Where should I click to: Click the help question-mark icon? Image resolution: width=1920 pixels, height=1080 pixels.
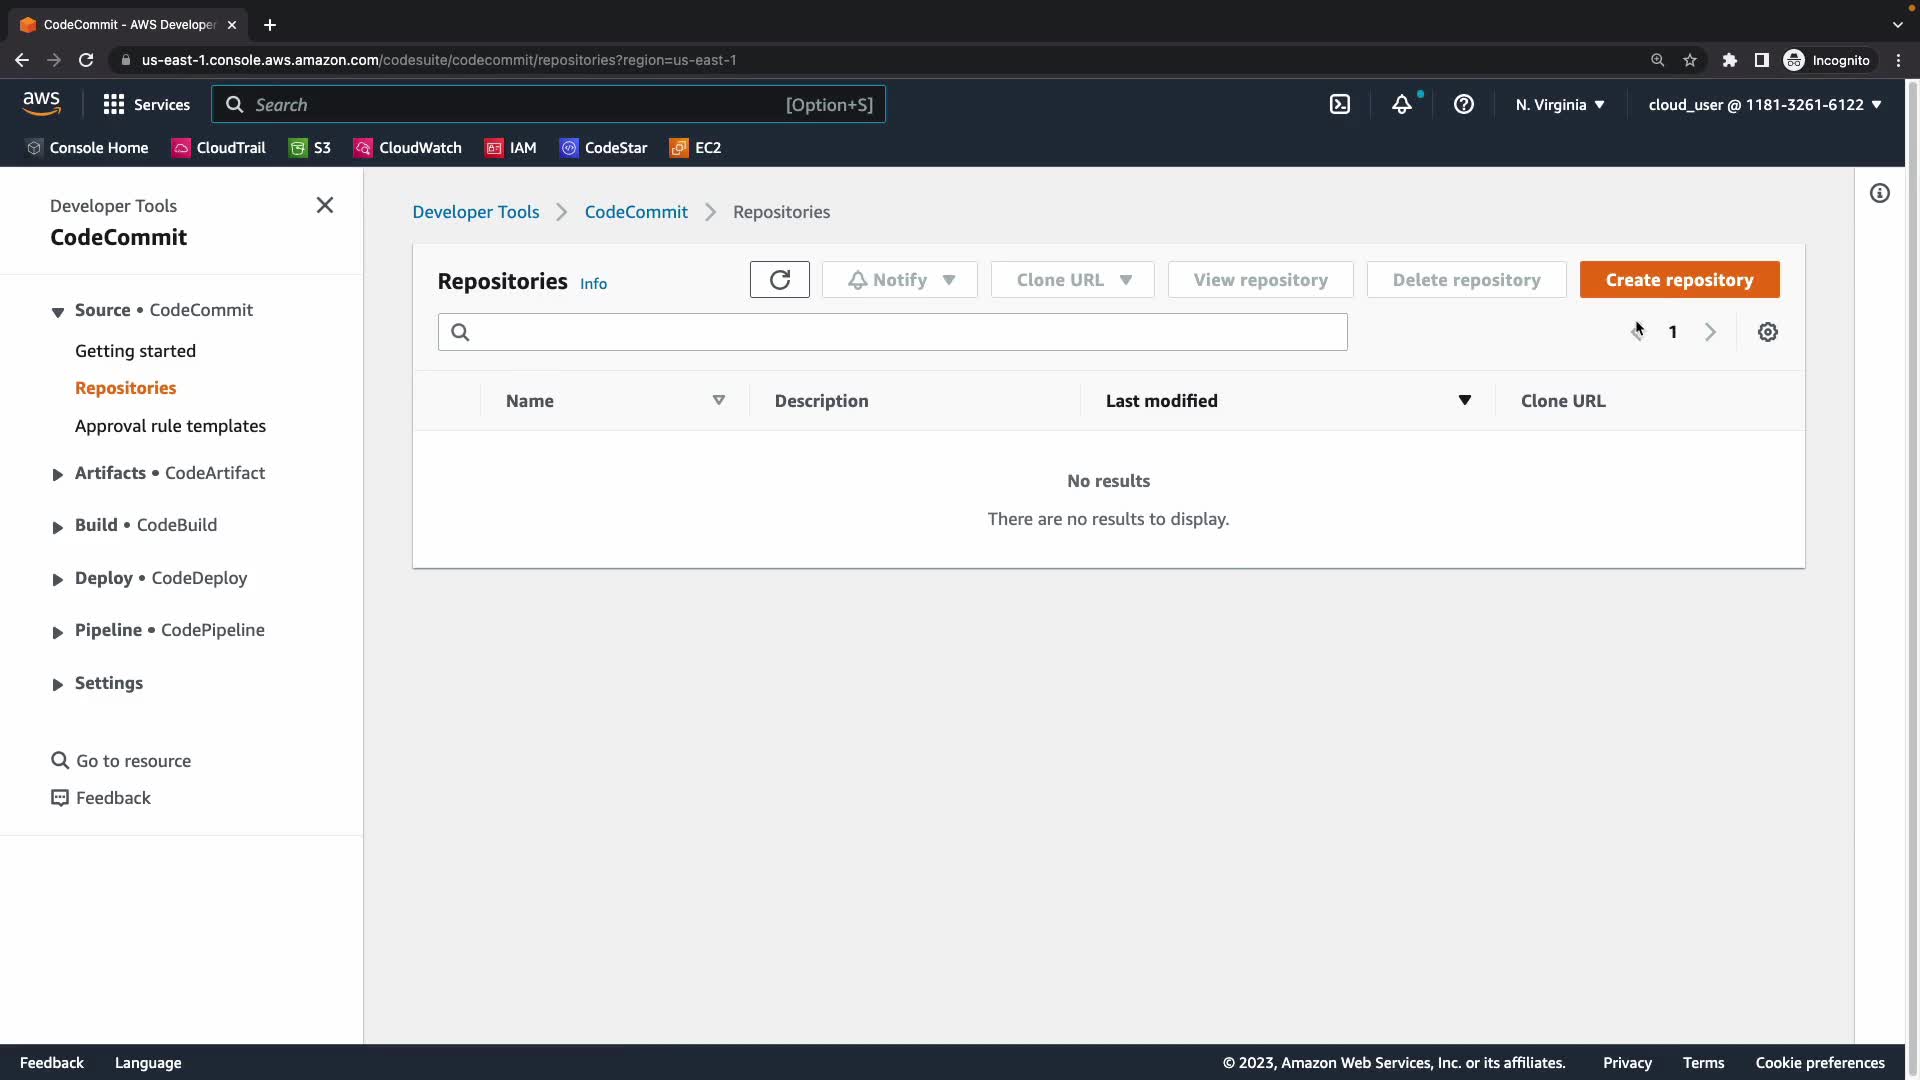click(1464, 104)
